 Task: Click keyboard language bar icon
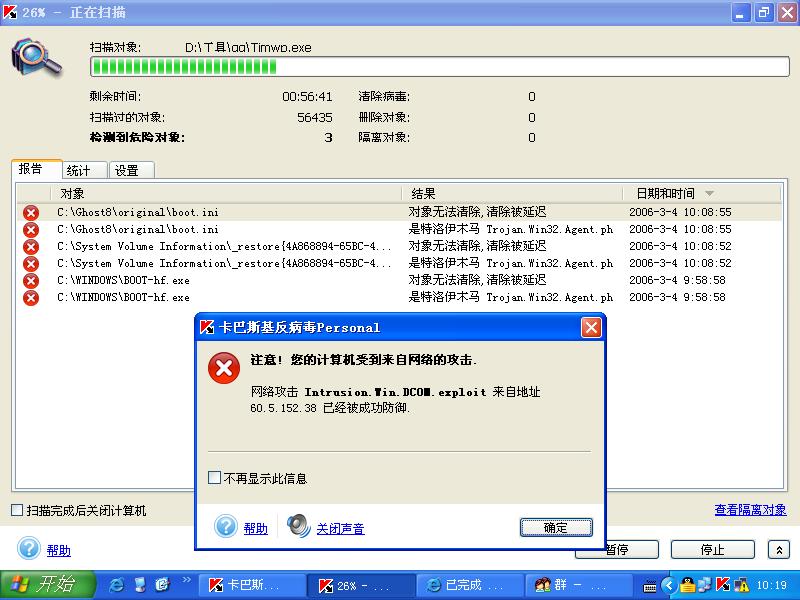point(649,586)
